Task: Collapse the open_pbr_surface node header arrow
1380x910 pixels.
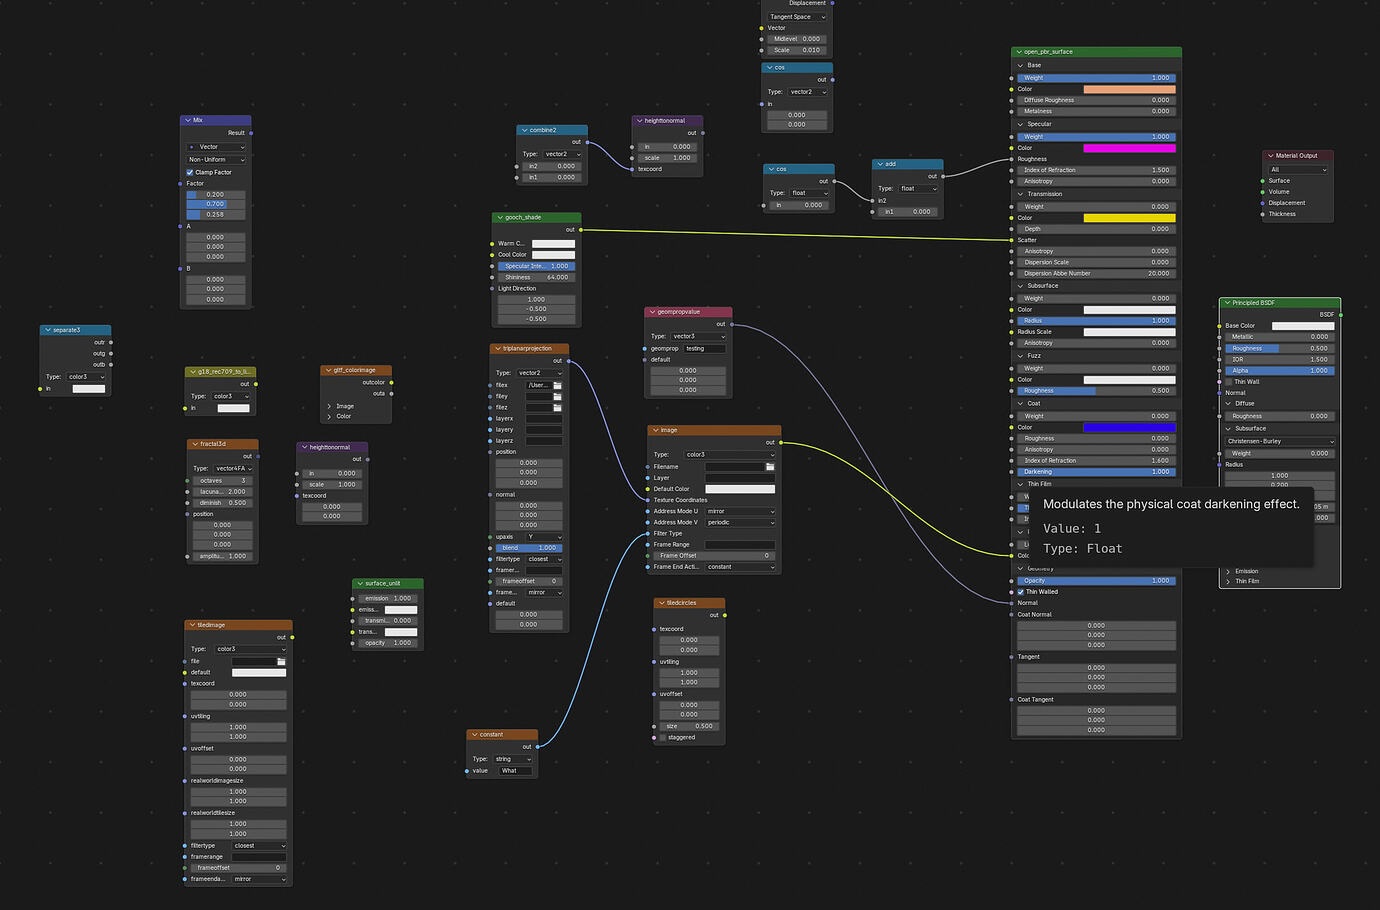Action: coord(1019,52)
